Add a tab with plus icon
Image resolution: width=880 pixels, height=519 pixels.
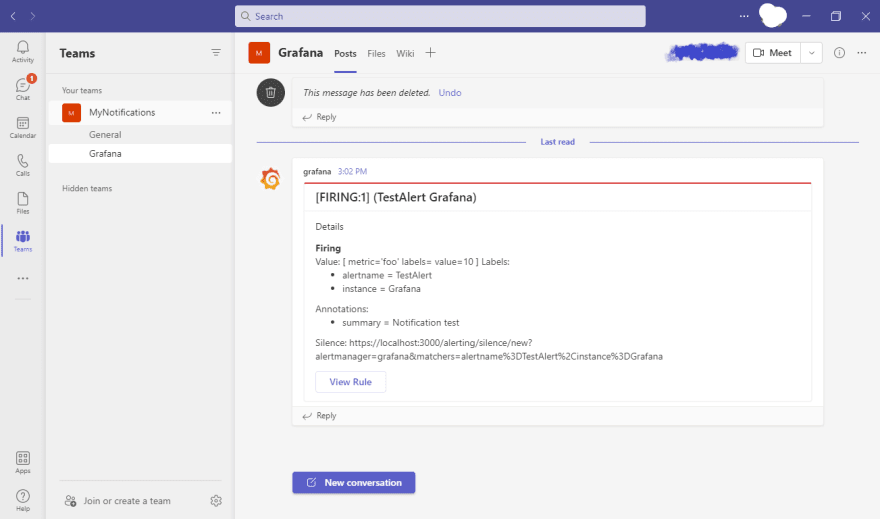[430, 53]
